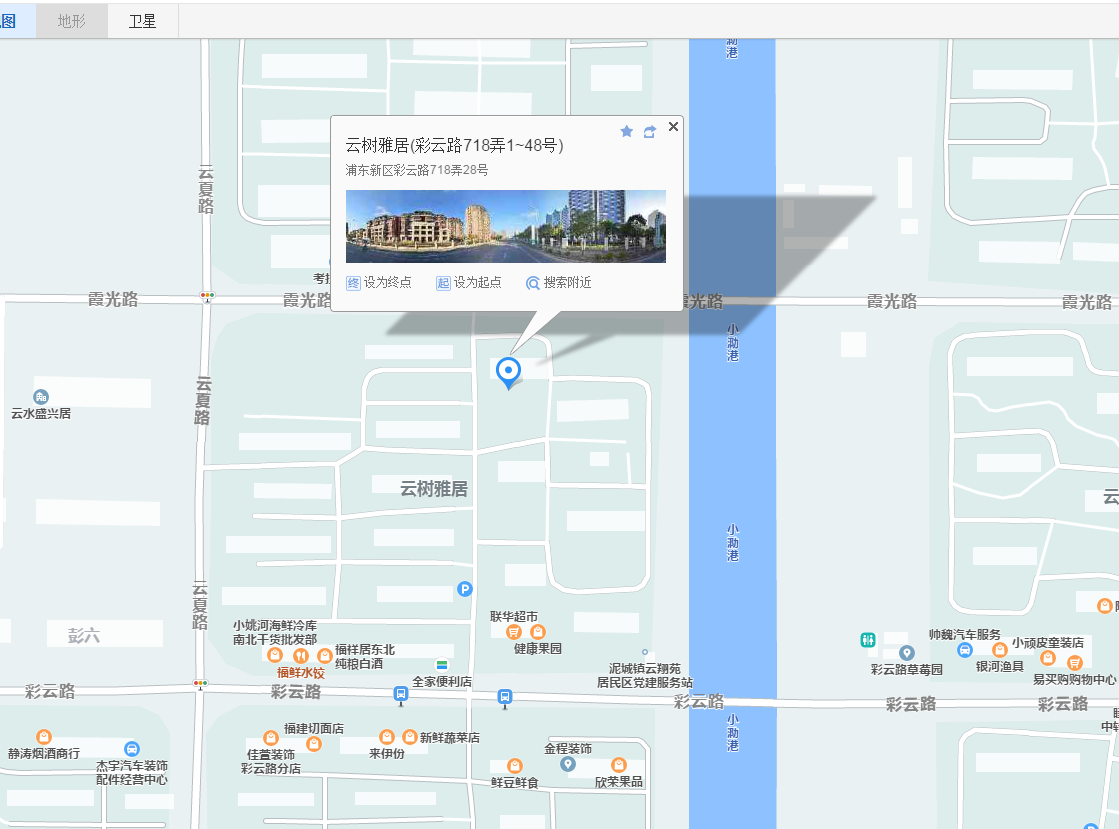1119x829 pixels.
Task: Click 设为终点 to set destination
Action: 378,283
